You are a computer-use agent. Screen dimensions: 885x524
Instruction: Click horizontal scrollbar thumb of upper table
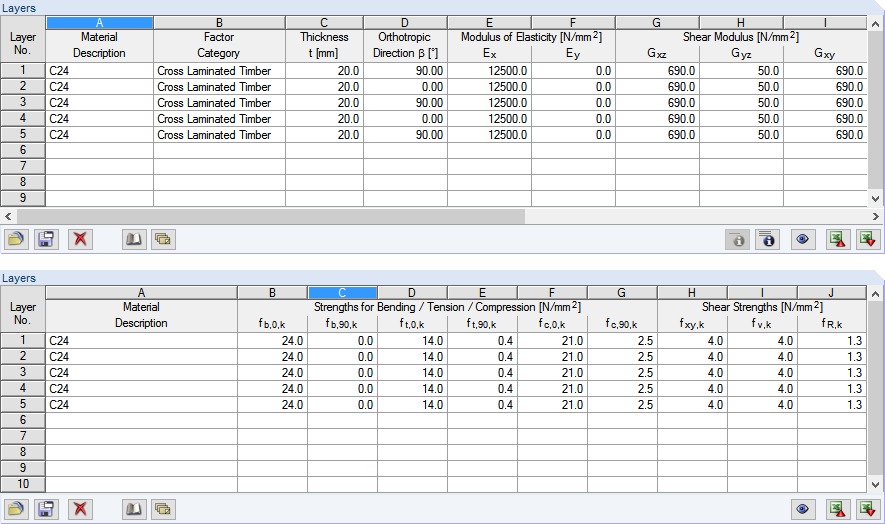[x=271, y=216]
